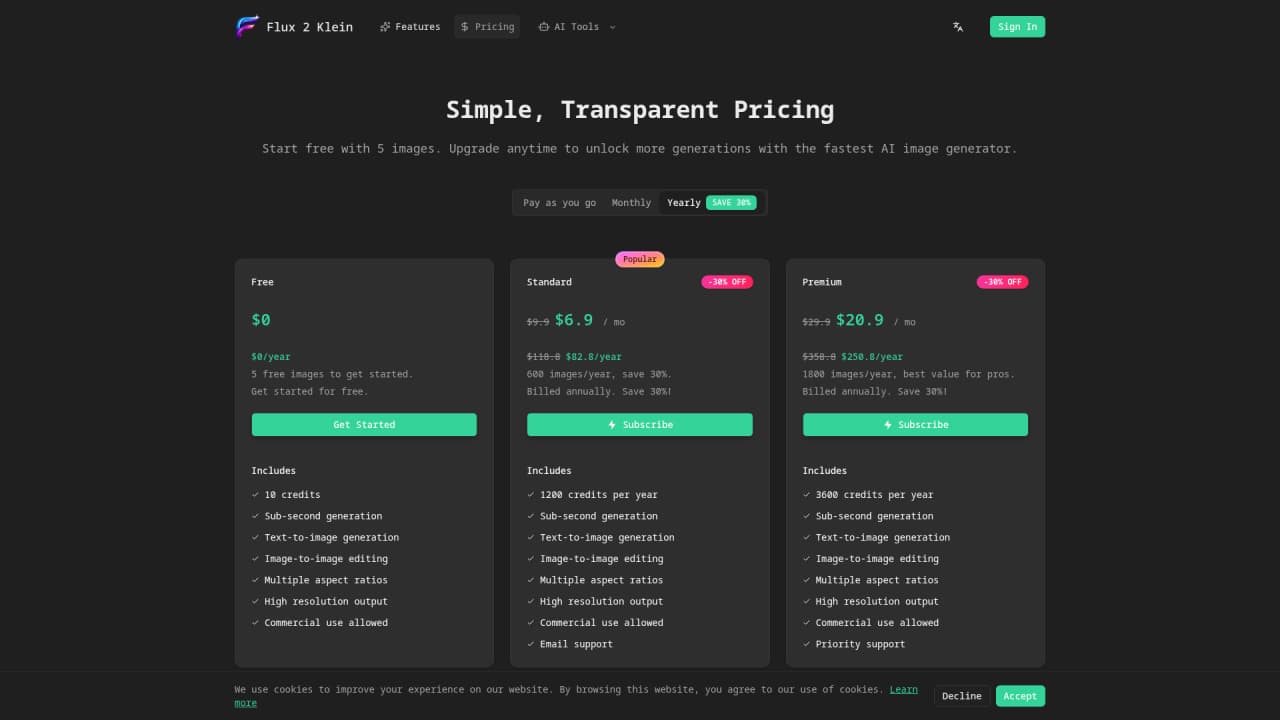
Task: Click the Free plan $0 price
Action: 261,320
